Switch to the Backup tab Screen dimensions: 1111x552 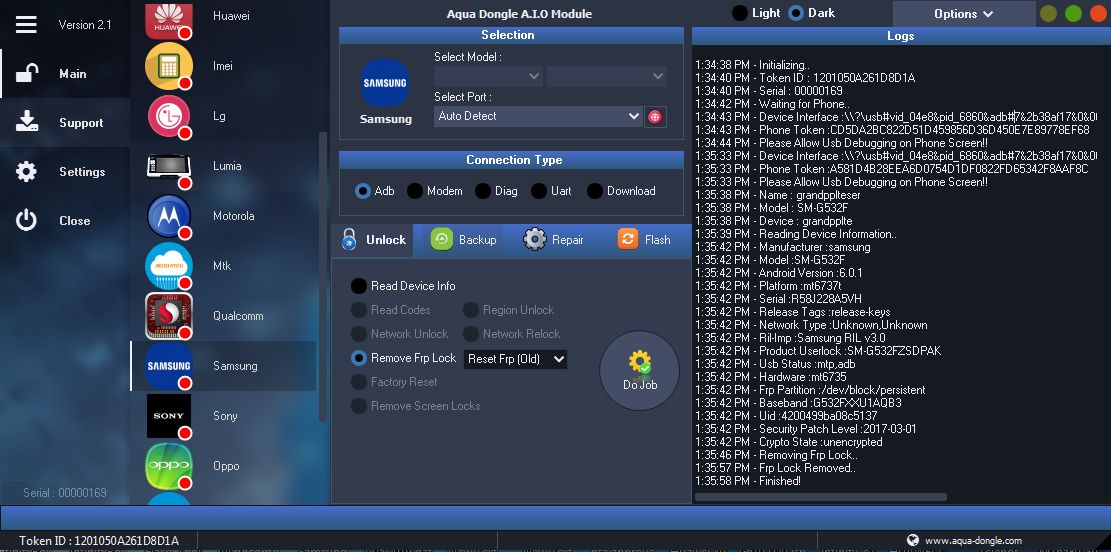tap(464, 240)
